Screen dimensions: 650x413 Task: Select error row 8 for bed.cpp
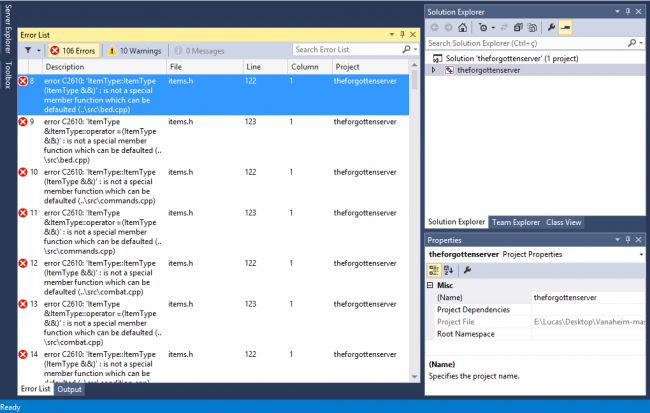click(213, 95)
